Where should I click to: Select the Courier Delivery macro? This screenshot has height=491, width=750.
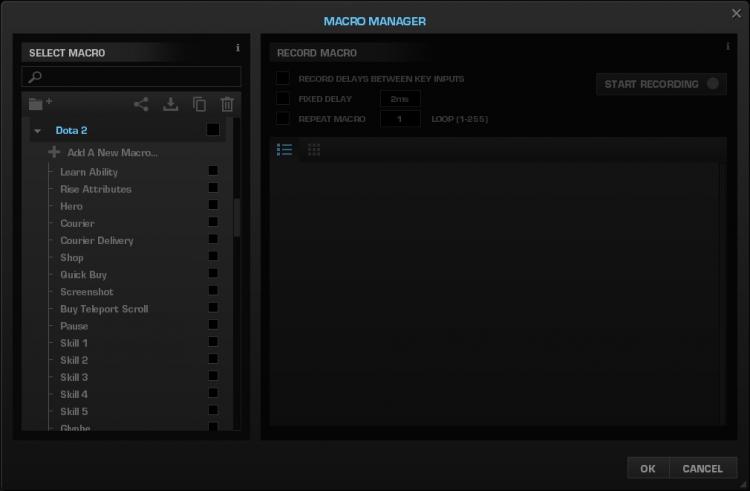click(x=97, y=240)
